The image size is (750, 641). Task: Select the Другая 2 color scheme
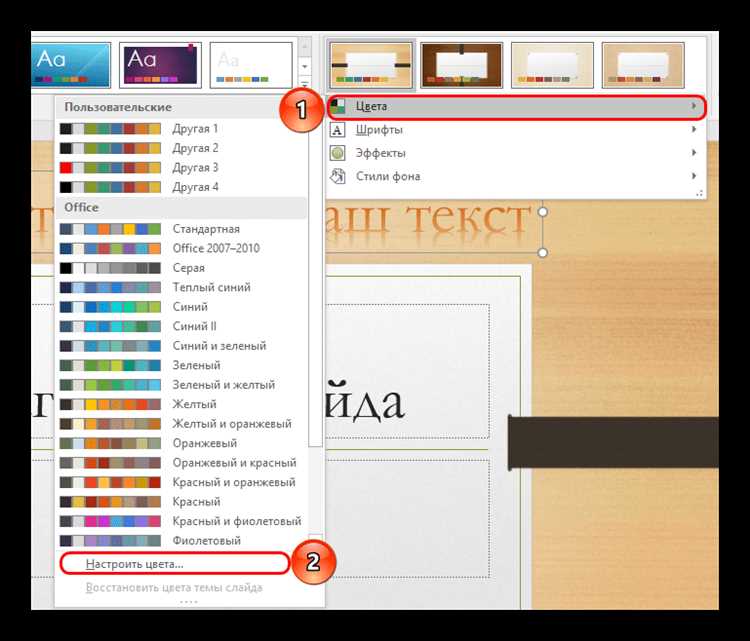tap(182, 148)
